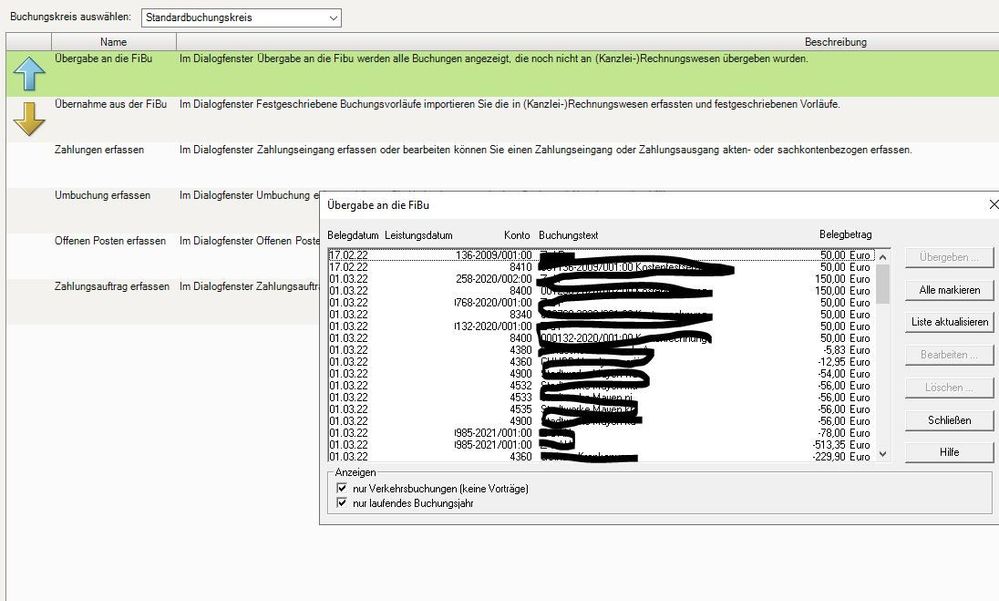Select booking row with Konto 8340
Image resolution: width=999 pixels, height=601 pixels.
point(601,314)
